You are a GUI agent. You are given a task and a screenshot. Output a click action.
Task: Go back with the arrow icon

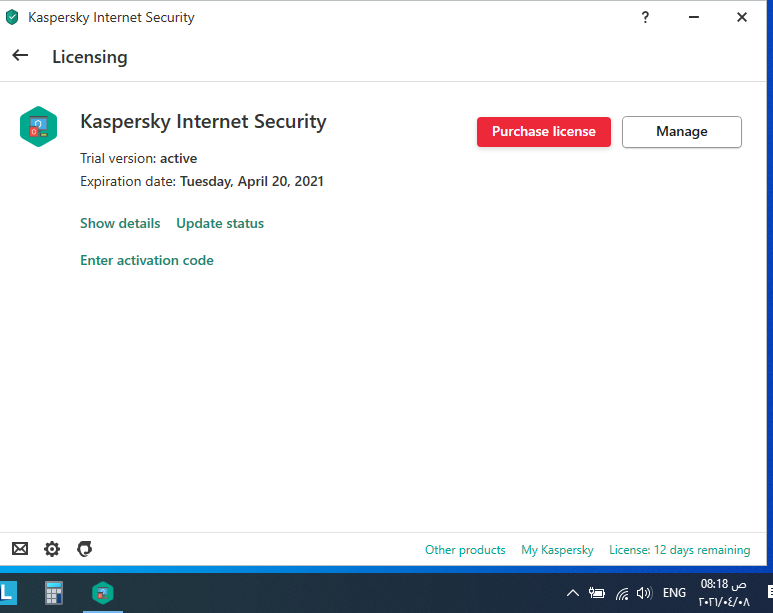pos(20,55)
